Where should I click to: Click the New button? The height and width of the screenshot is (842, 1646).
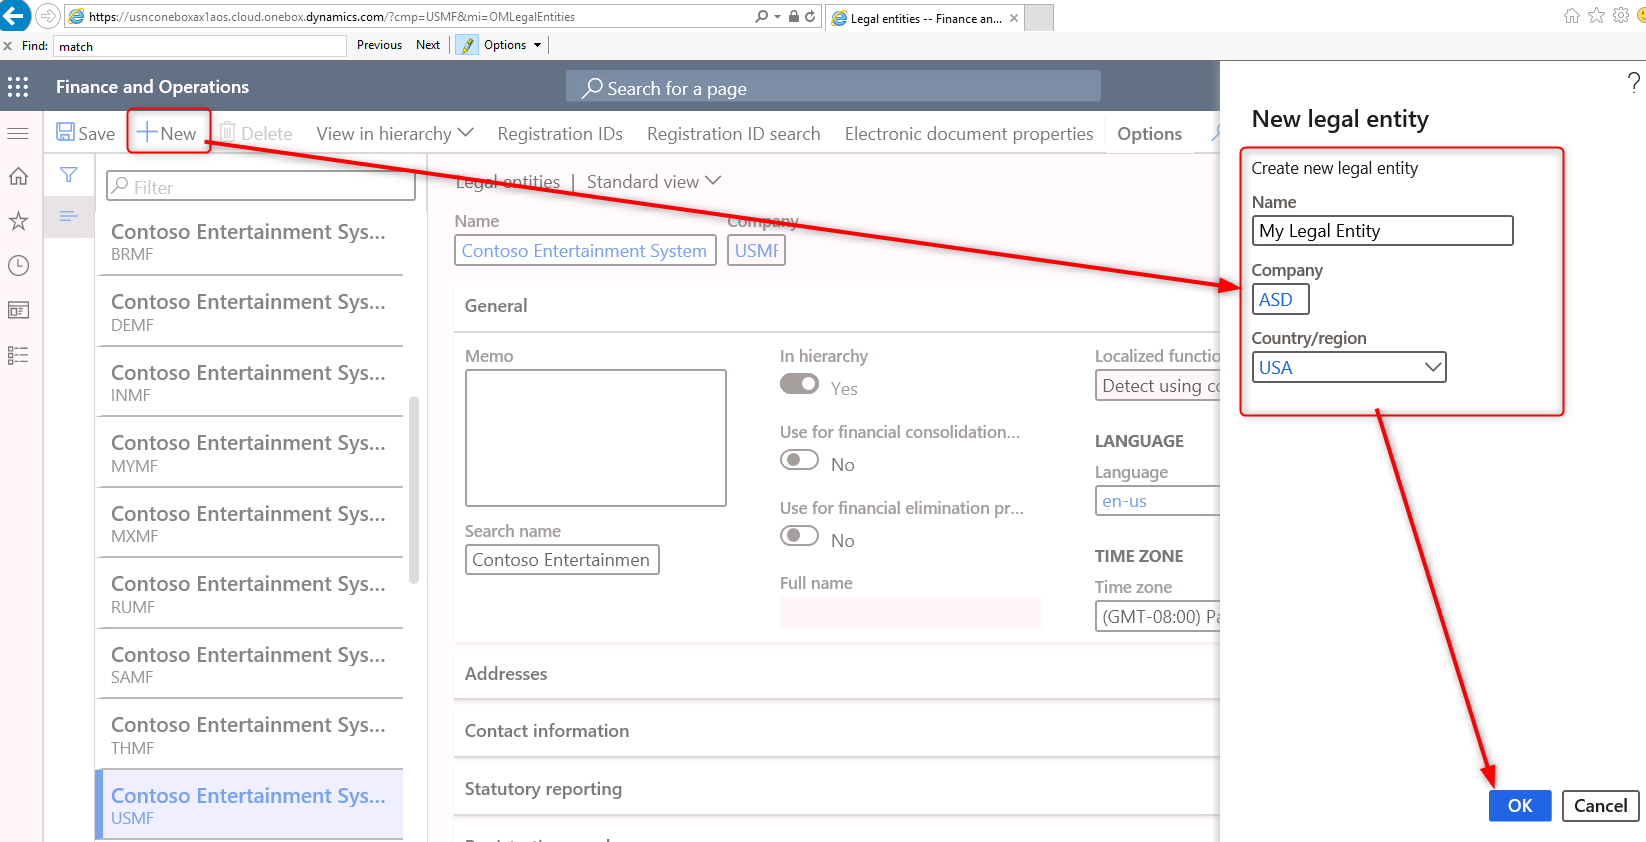[168, 133]
